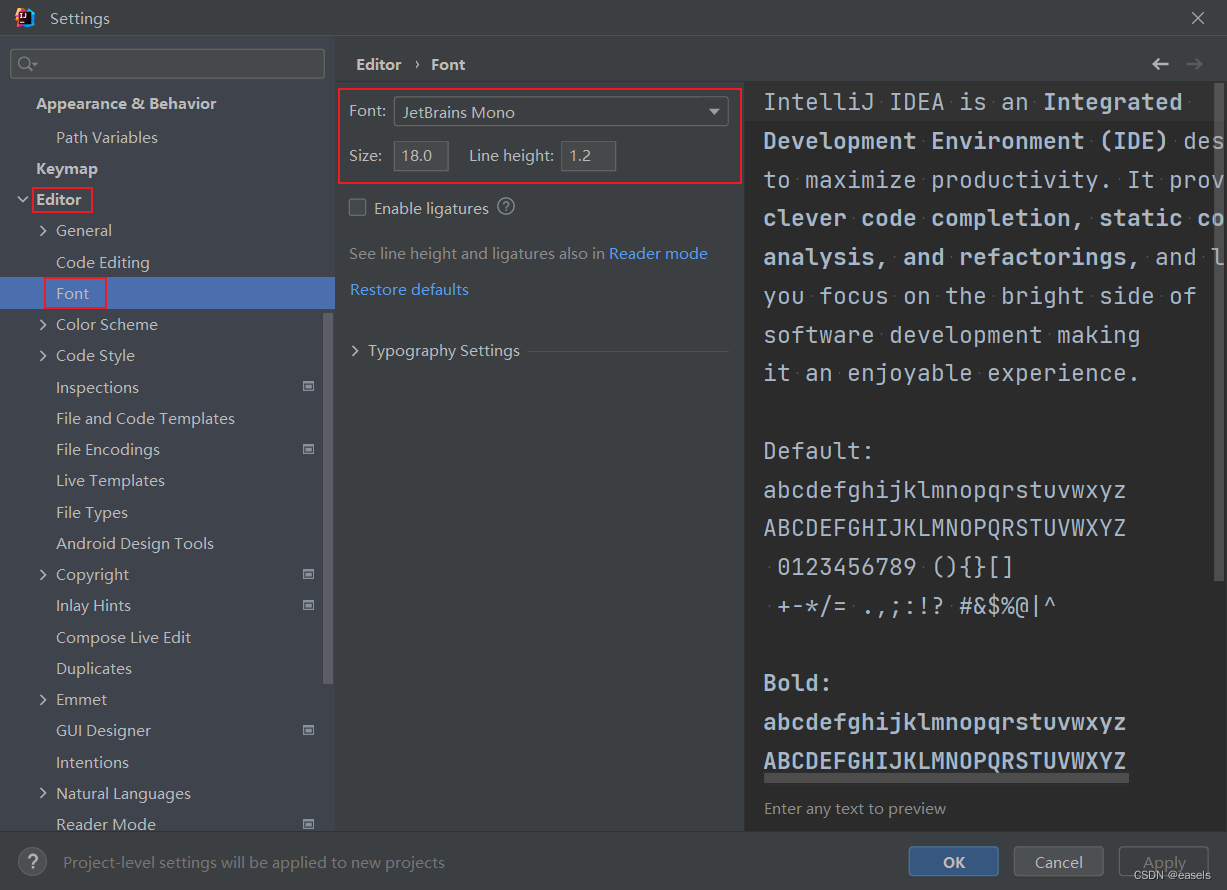Open Compose Live Edit settings
Screen dimensions: 1227x890
tap(123, 637)
